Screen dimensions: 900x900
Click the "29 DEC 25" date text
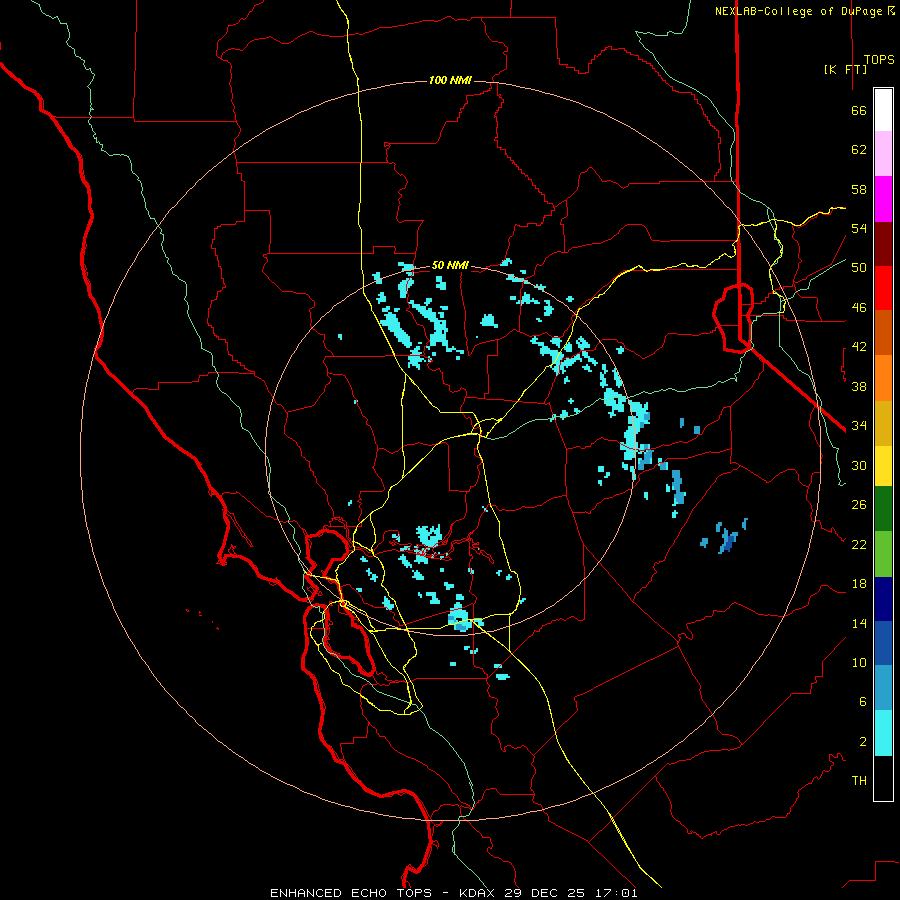click(545, 893)
